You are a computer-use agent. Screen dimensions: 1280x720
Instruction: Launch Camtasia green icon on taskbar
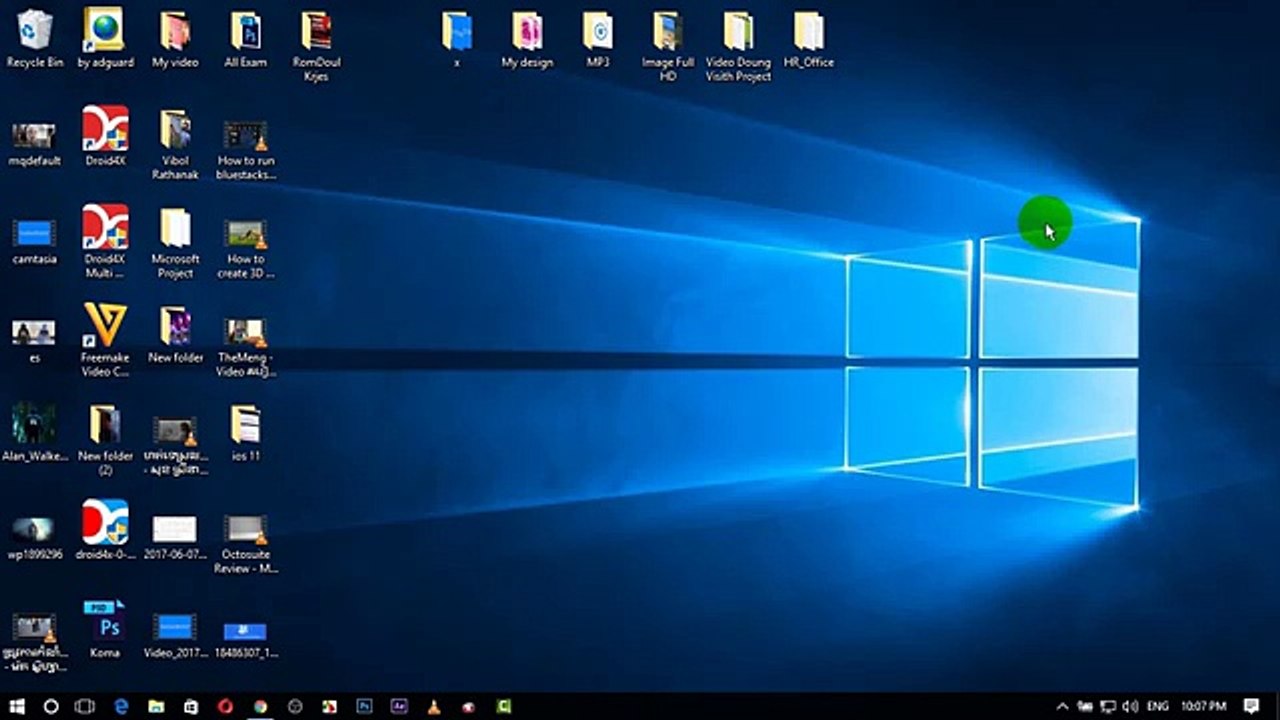pyautogui.click(x=503, y=706)
